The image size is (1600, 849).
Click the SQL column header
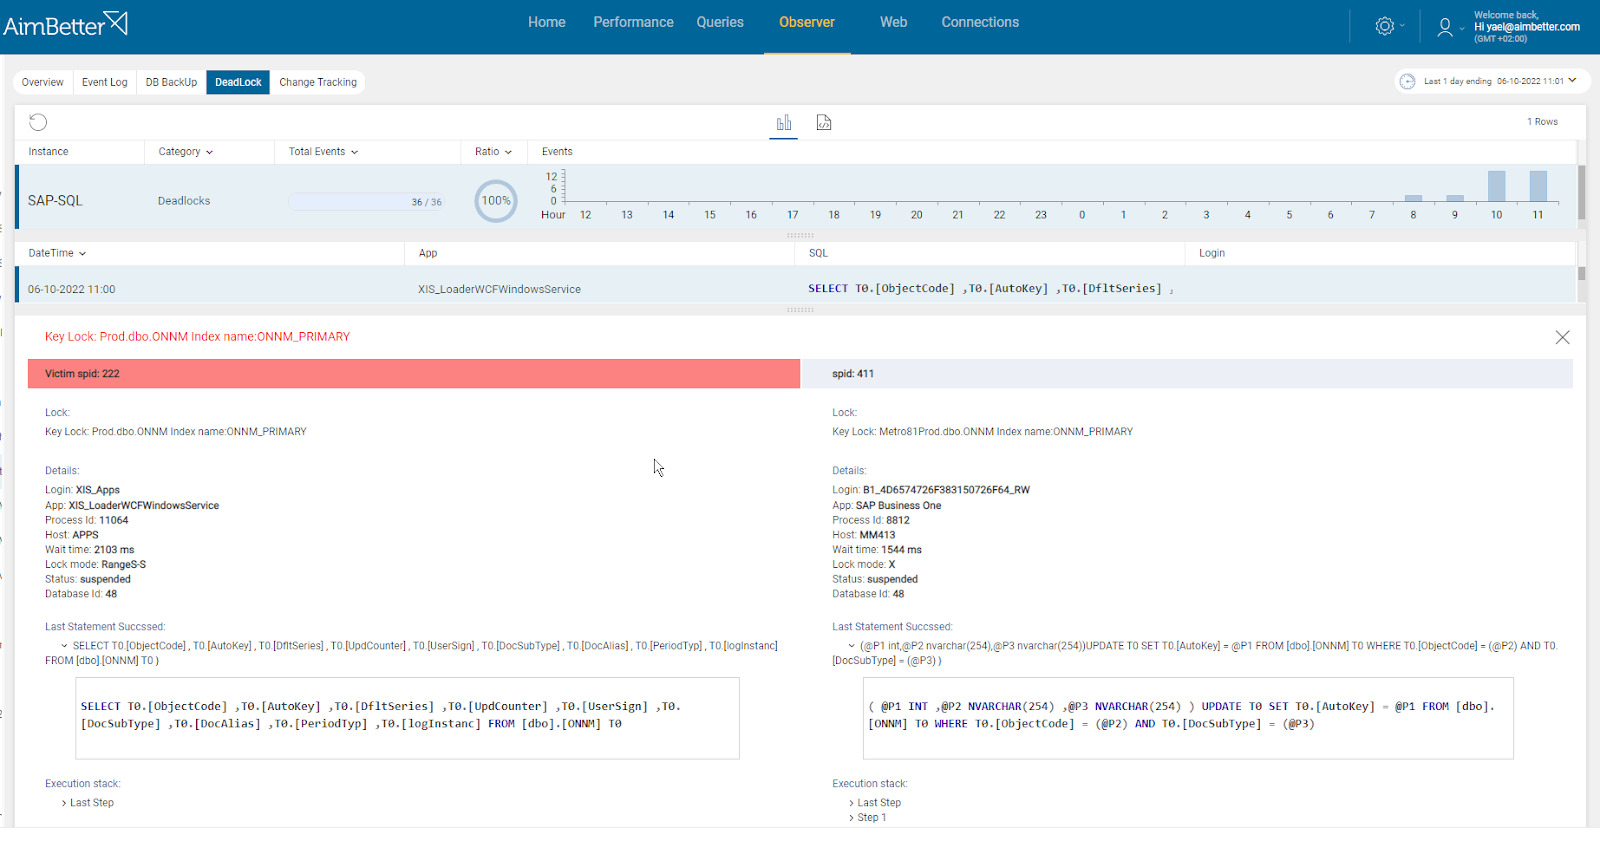(x=818, y=253)
